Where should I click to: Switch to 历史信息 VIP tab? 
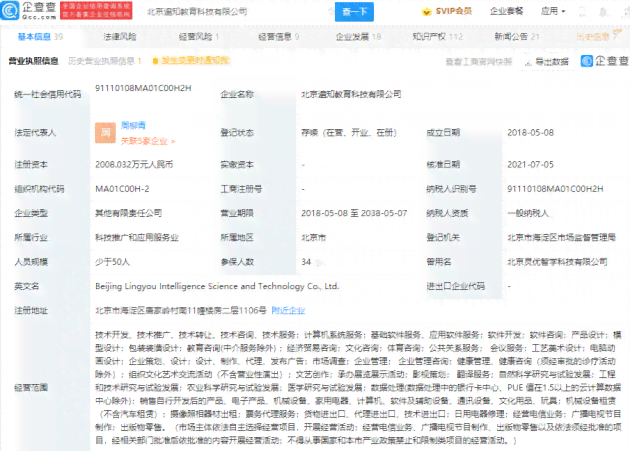coord(599,36)
